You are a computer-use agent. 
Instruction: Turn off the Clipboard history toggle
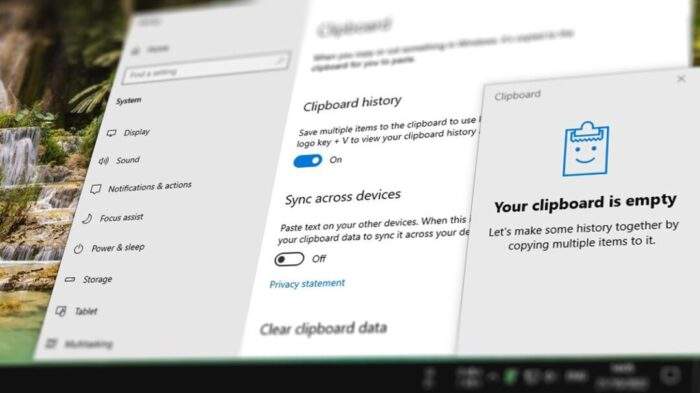[308, 161]
